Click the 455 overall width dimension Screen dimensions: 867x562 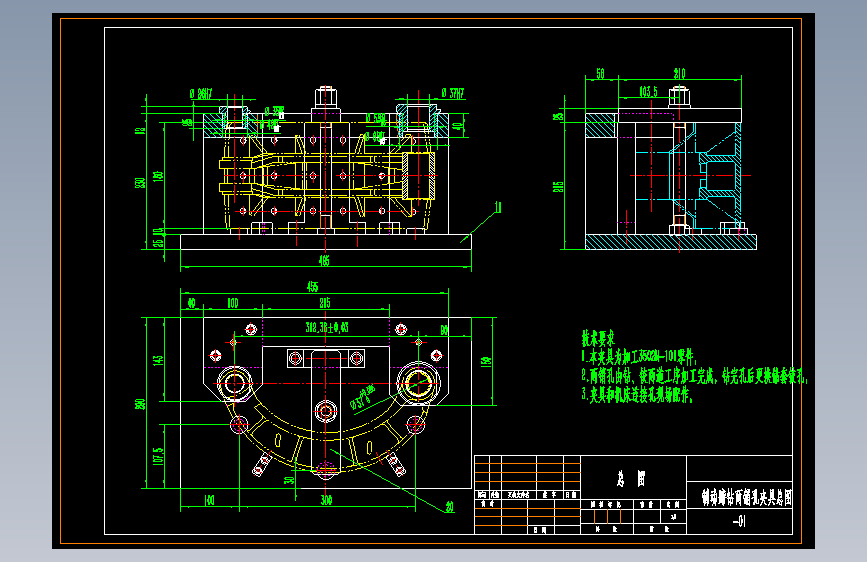pyautogui.click(x=312, y=287)
